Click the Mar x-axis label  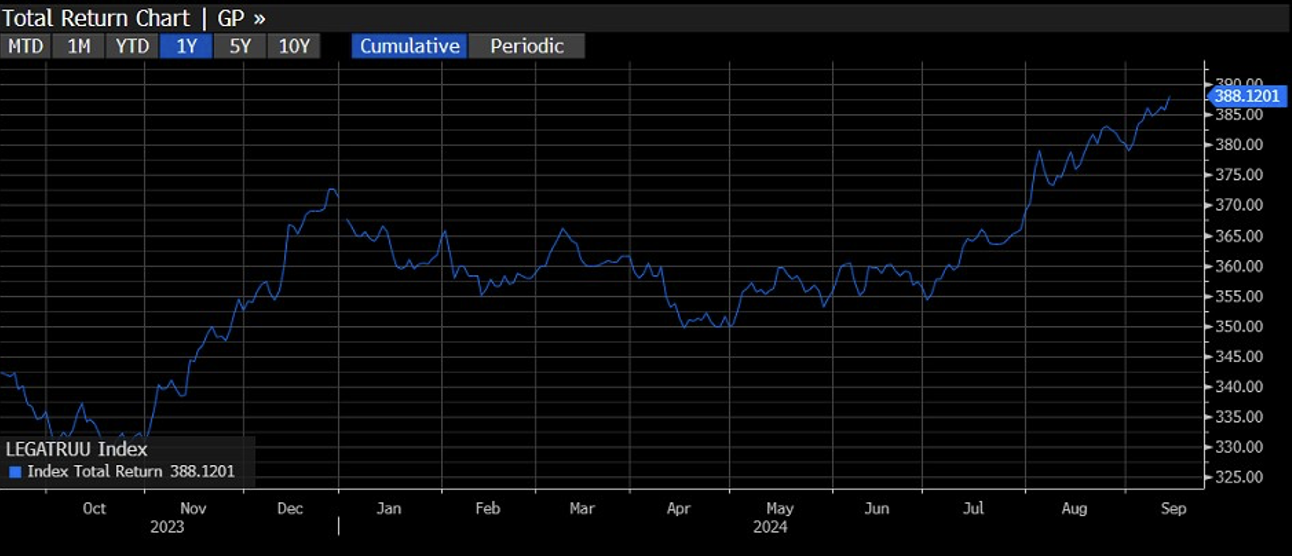click(x=582, y=508)
